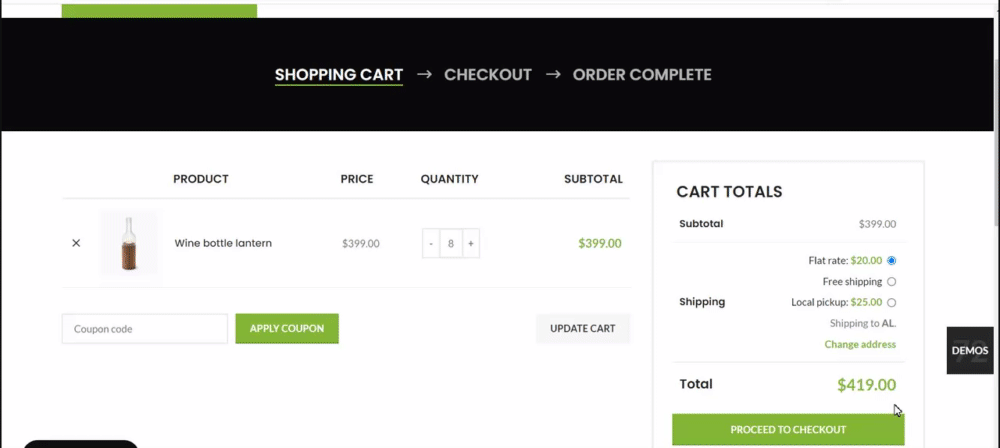Decrease quantity with minus button

point(431,243)
